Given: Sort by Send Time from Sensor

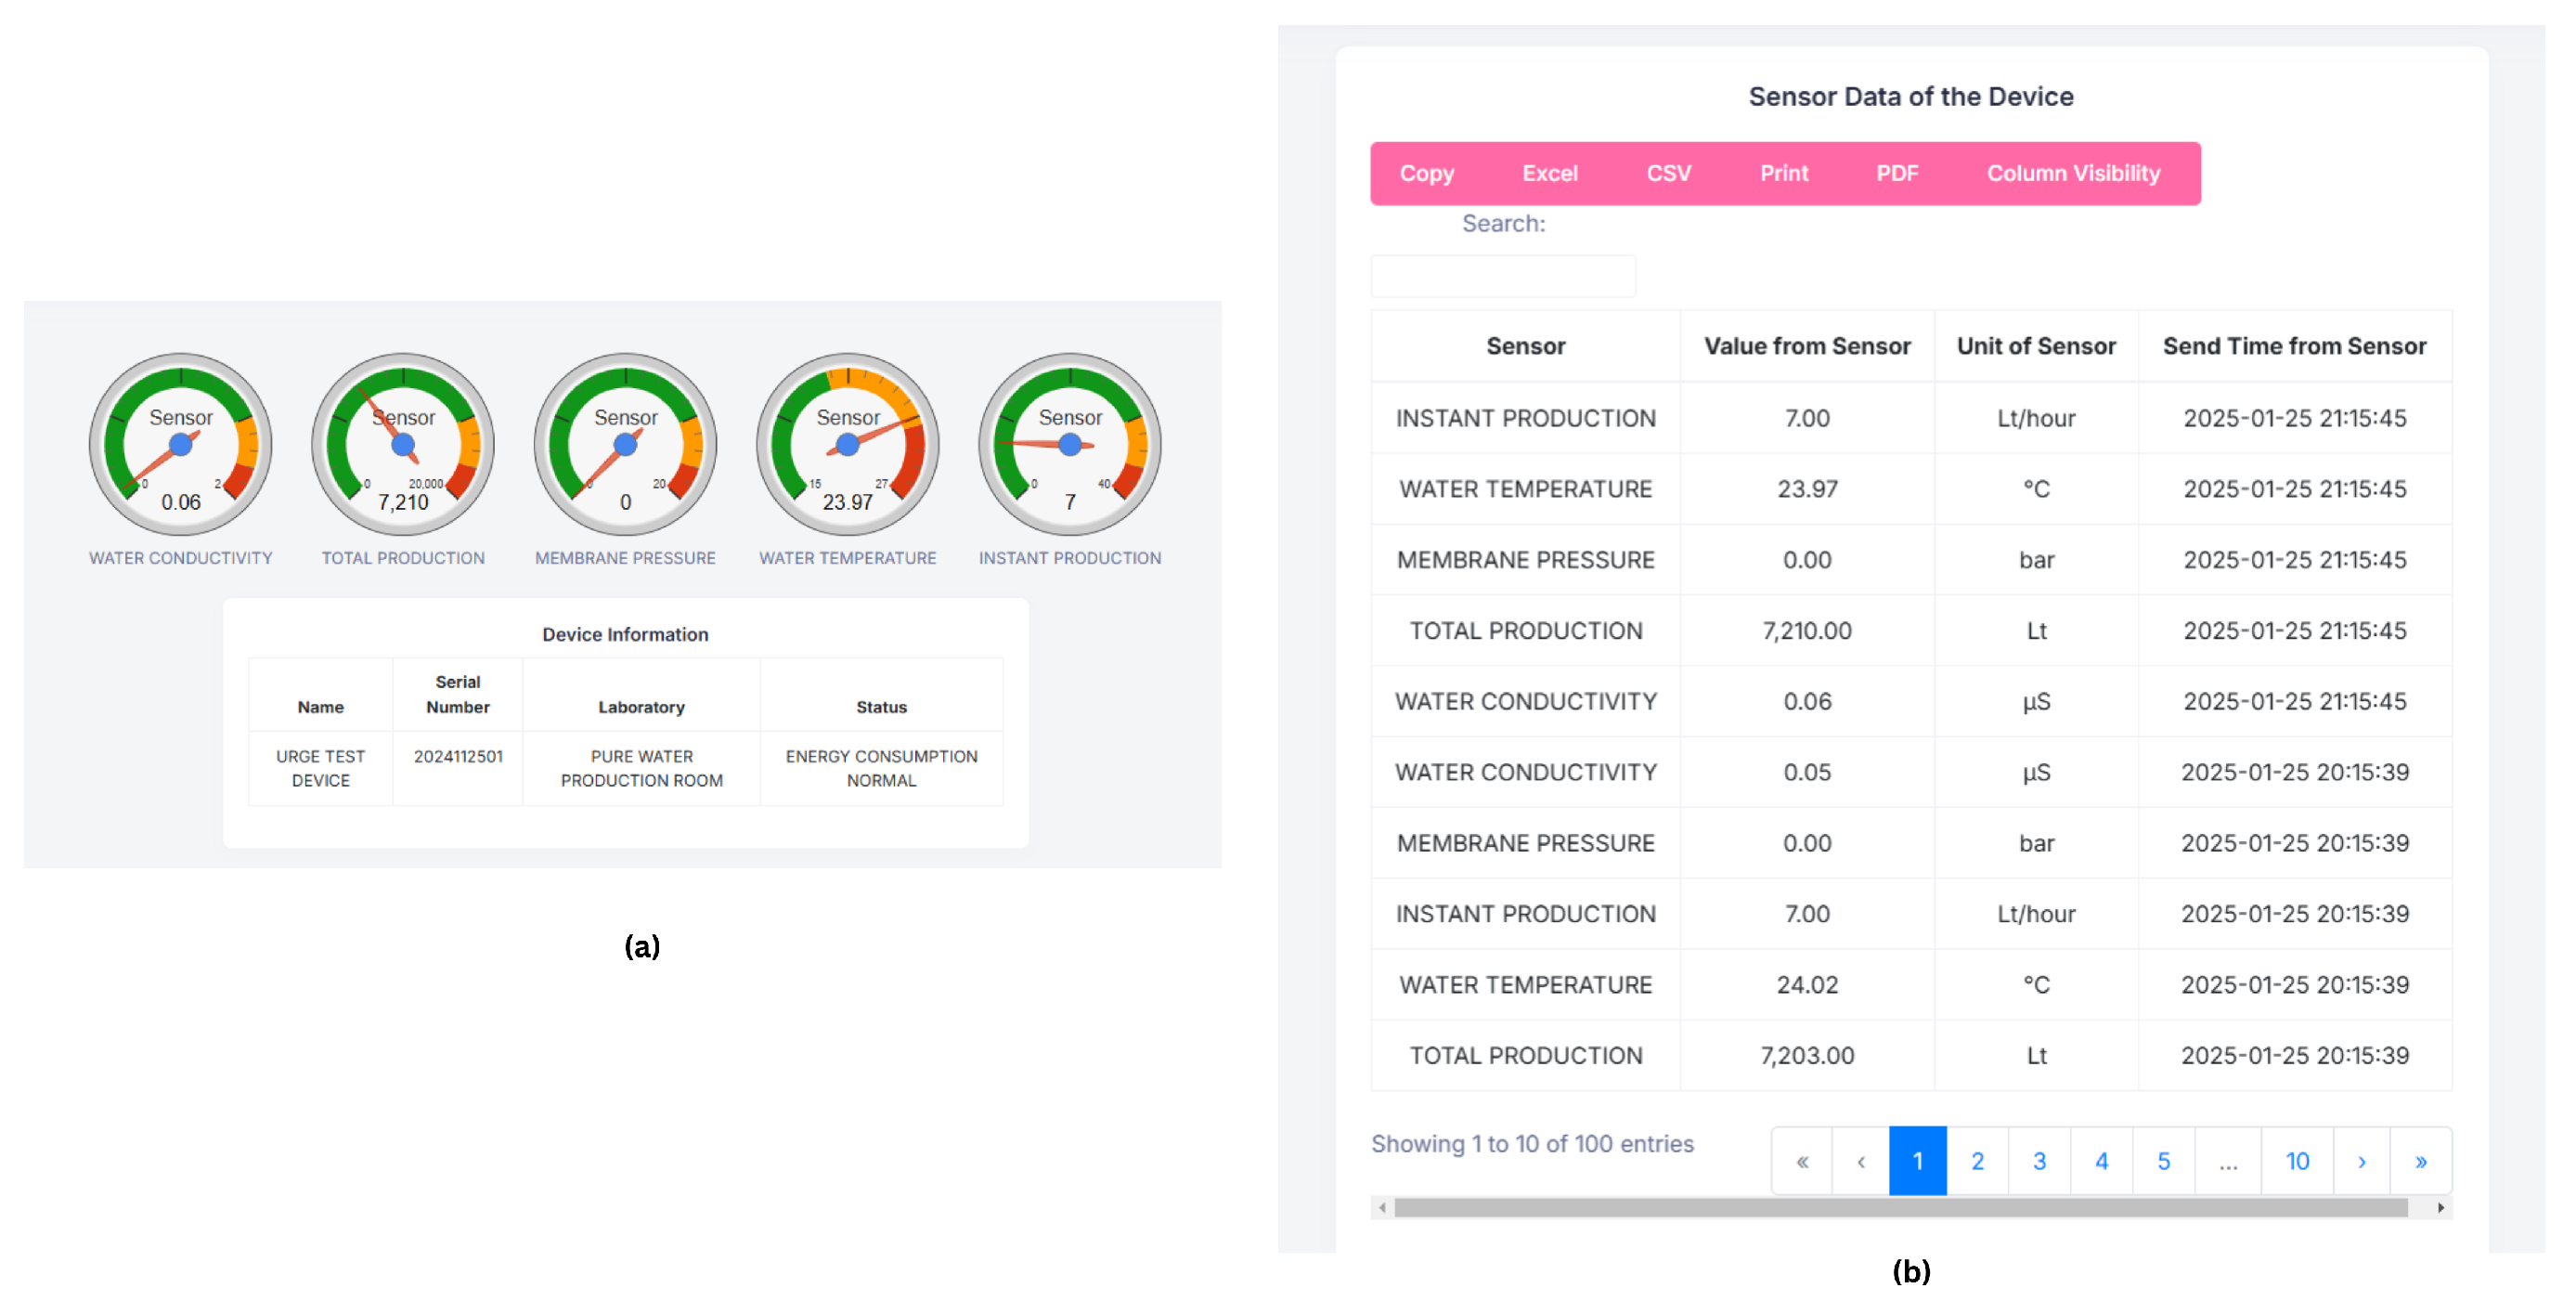Looking at the screenshot, I should tap(2293, 346).
